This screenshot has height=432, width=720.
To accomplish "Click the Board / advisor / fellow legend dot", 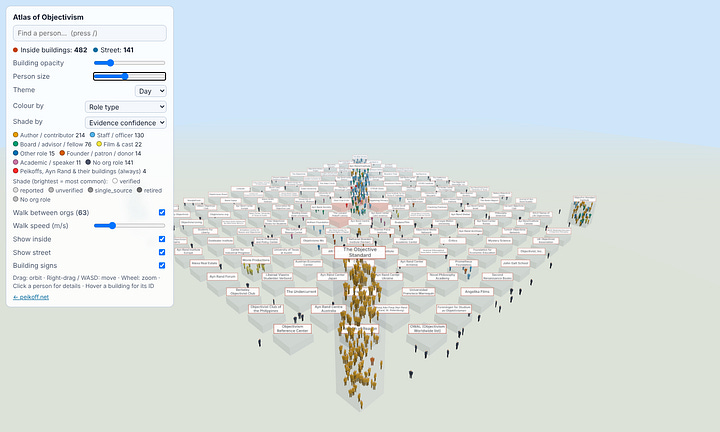I will 16,144.
